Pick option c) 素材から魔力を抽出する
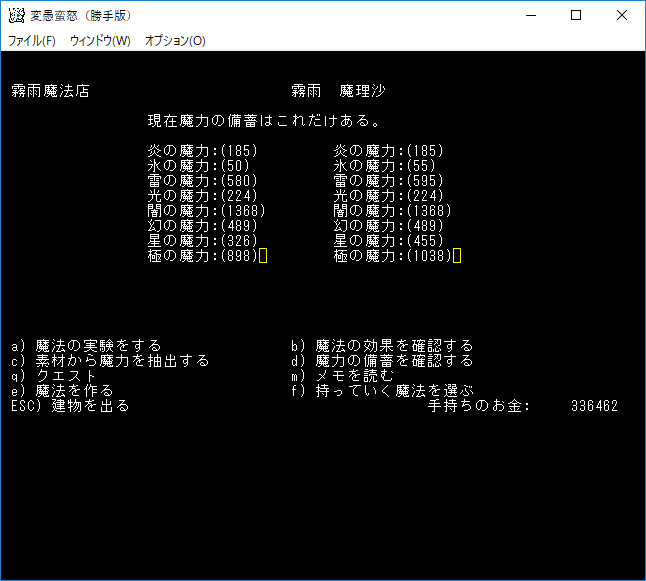Screen dimensions: 646x581 tap(110, 360)
